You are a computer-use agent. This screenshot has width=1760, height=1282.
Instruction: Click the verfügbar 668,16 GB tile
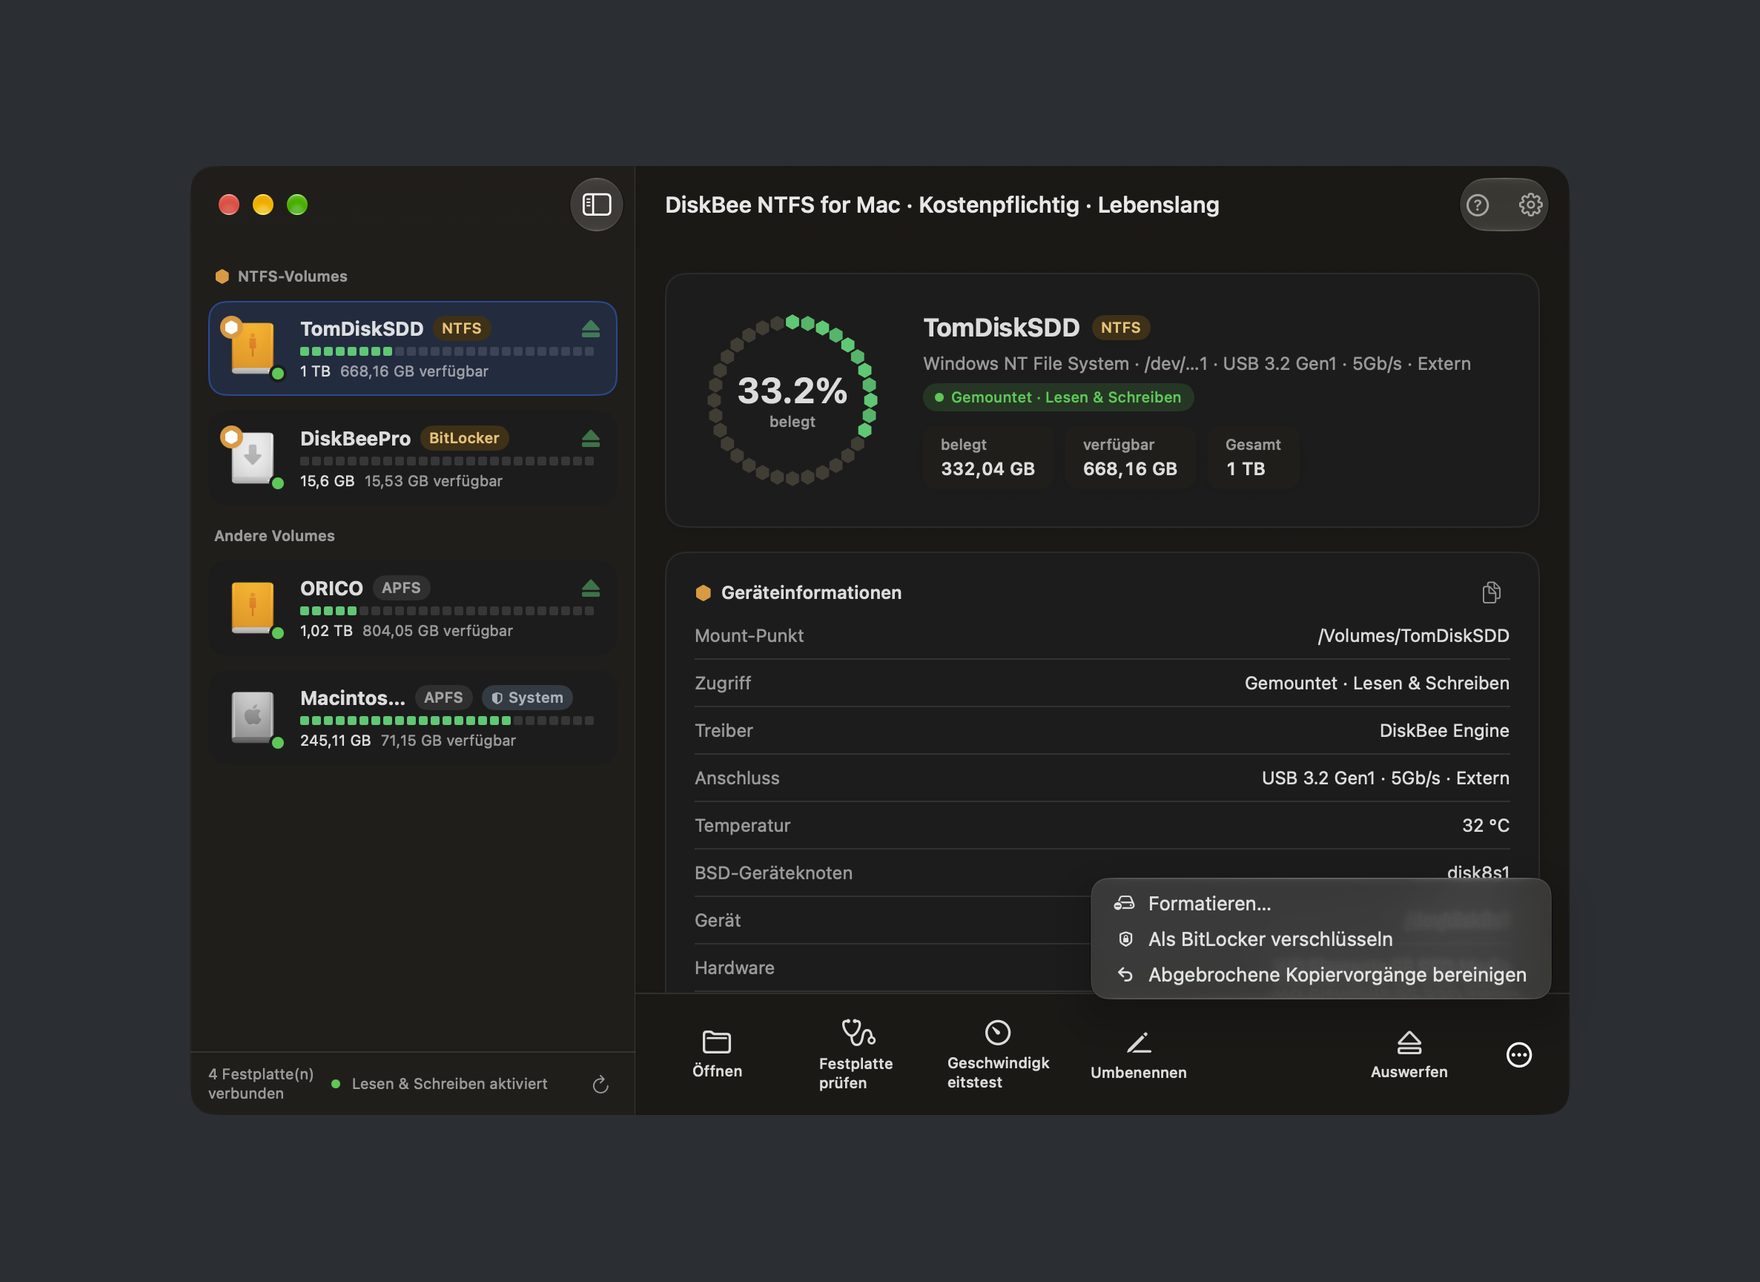[1130, 457]
